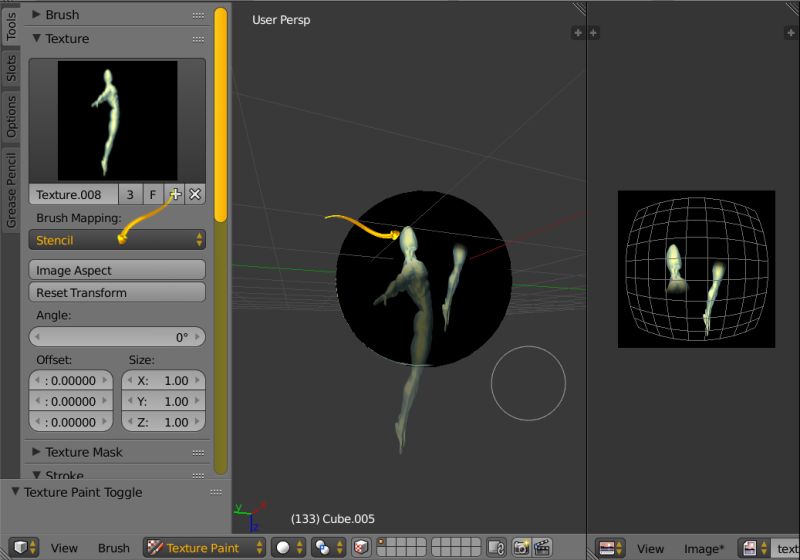Image resolution: width=800 pixels, height=560 pixels.
Task: Click the UV grid image in image editor
Action: pos(696,269)
